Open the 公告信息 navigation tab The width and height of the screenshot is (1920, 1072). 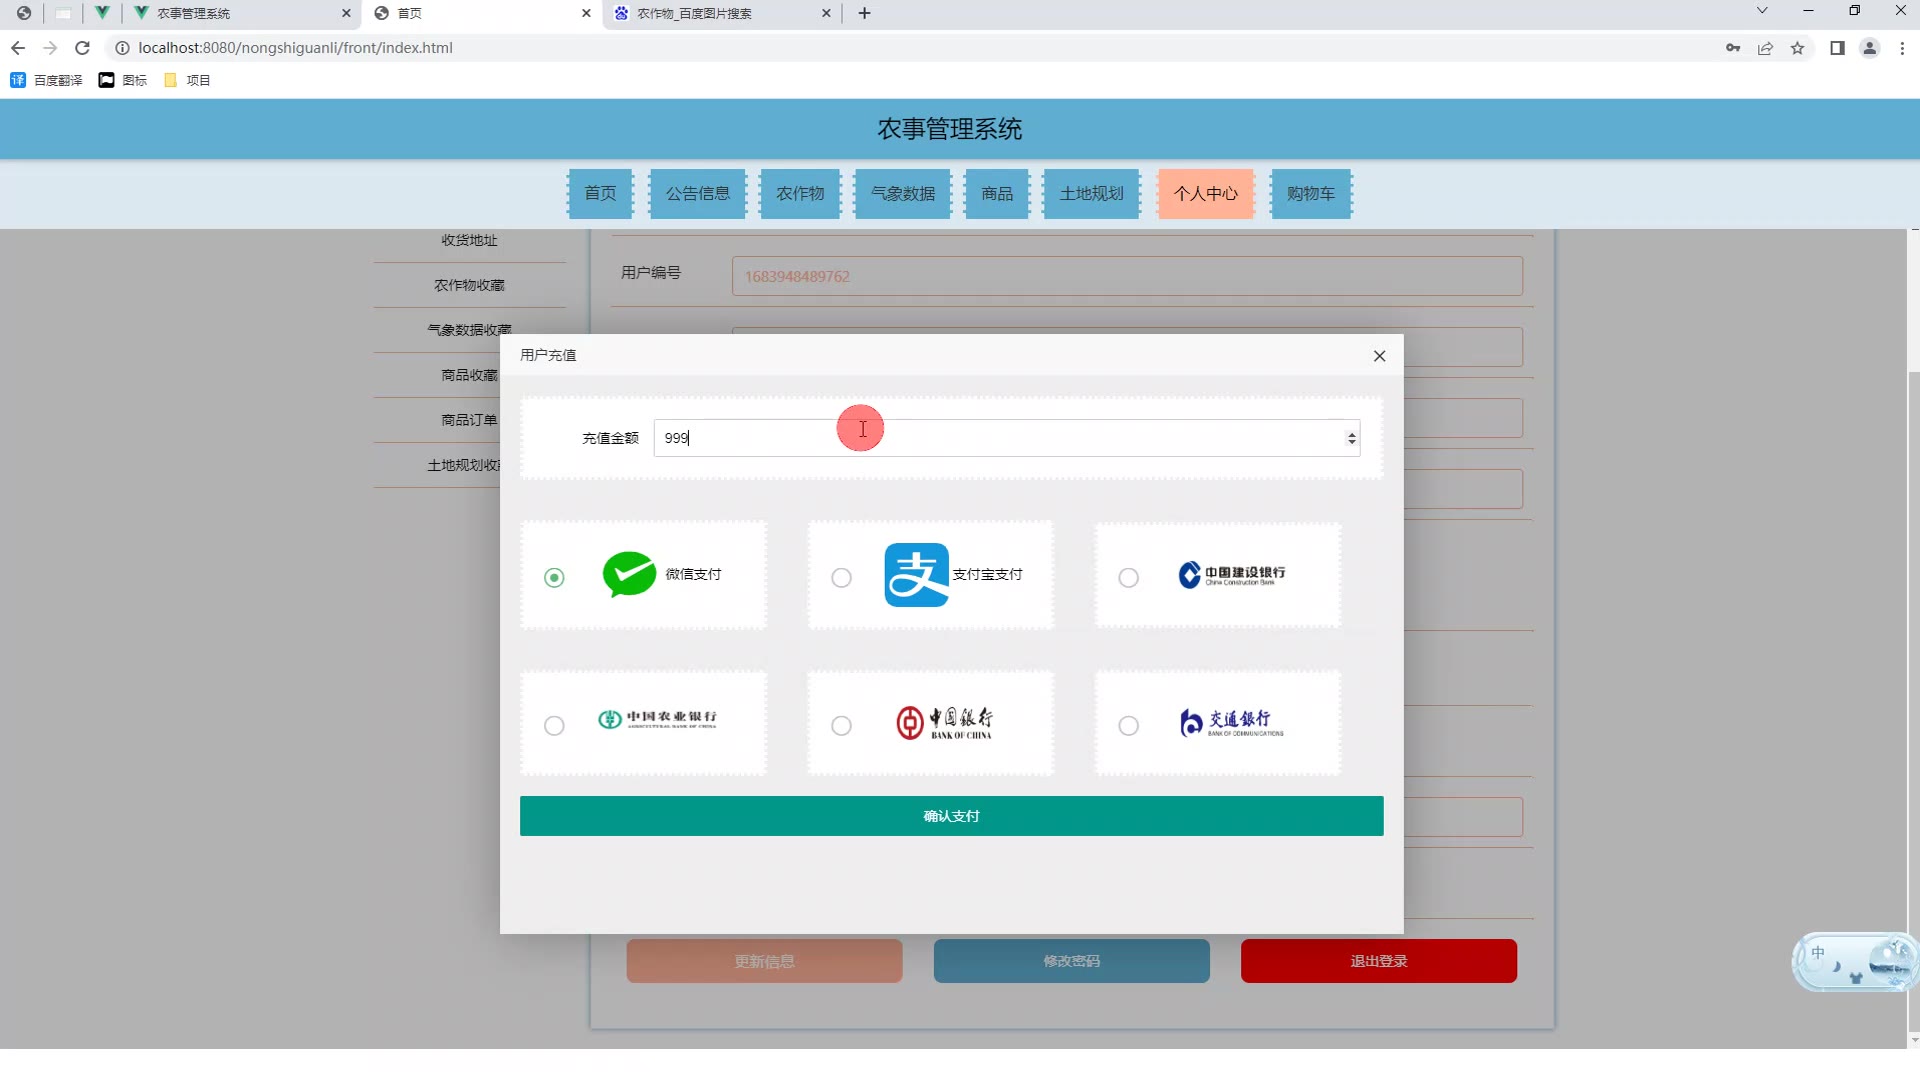[x=698, y=193]
